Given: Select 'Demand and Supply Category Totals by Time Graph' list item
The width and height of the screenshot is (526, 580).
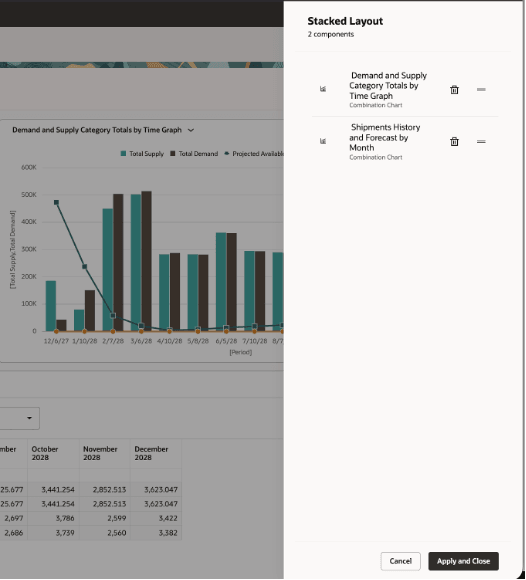Looking at the screenshot, I should (405, 90).
